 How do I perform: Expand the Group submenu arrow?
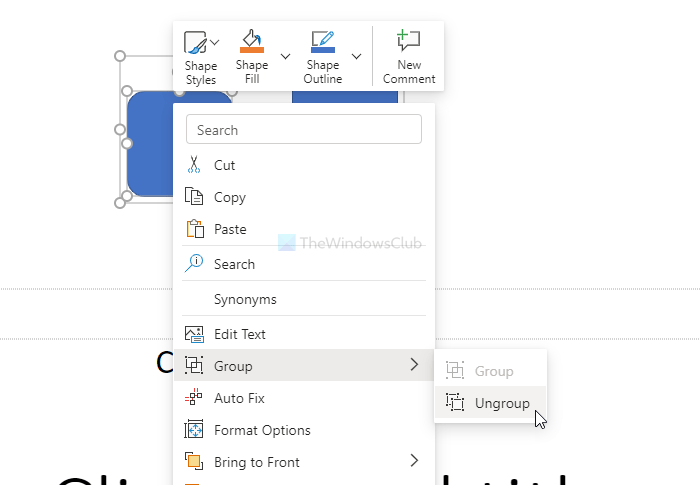(414, 365)
